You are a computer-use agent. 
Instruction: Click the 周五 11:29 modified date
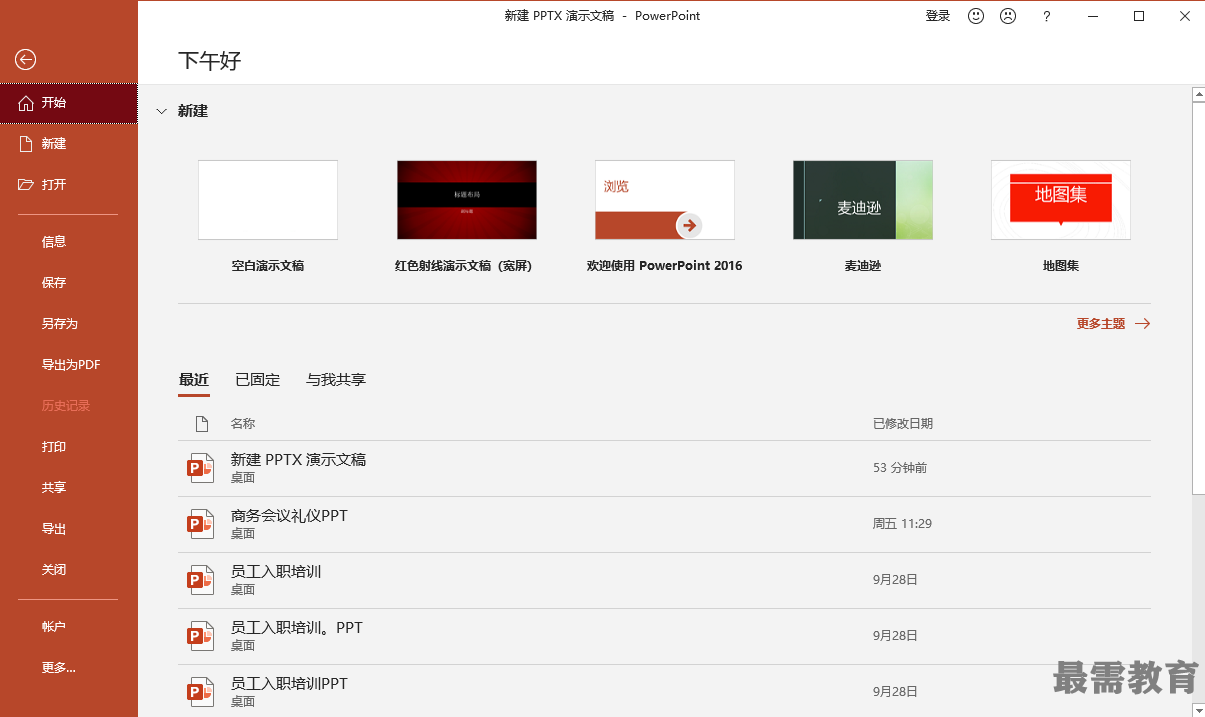(x=903, y=524)
